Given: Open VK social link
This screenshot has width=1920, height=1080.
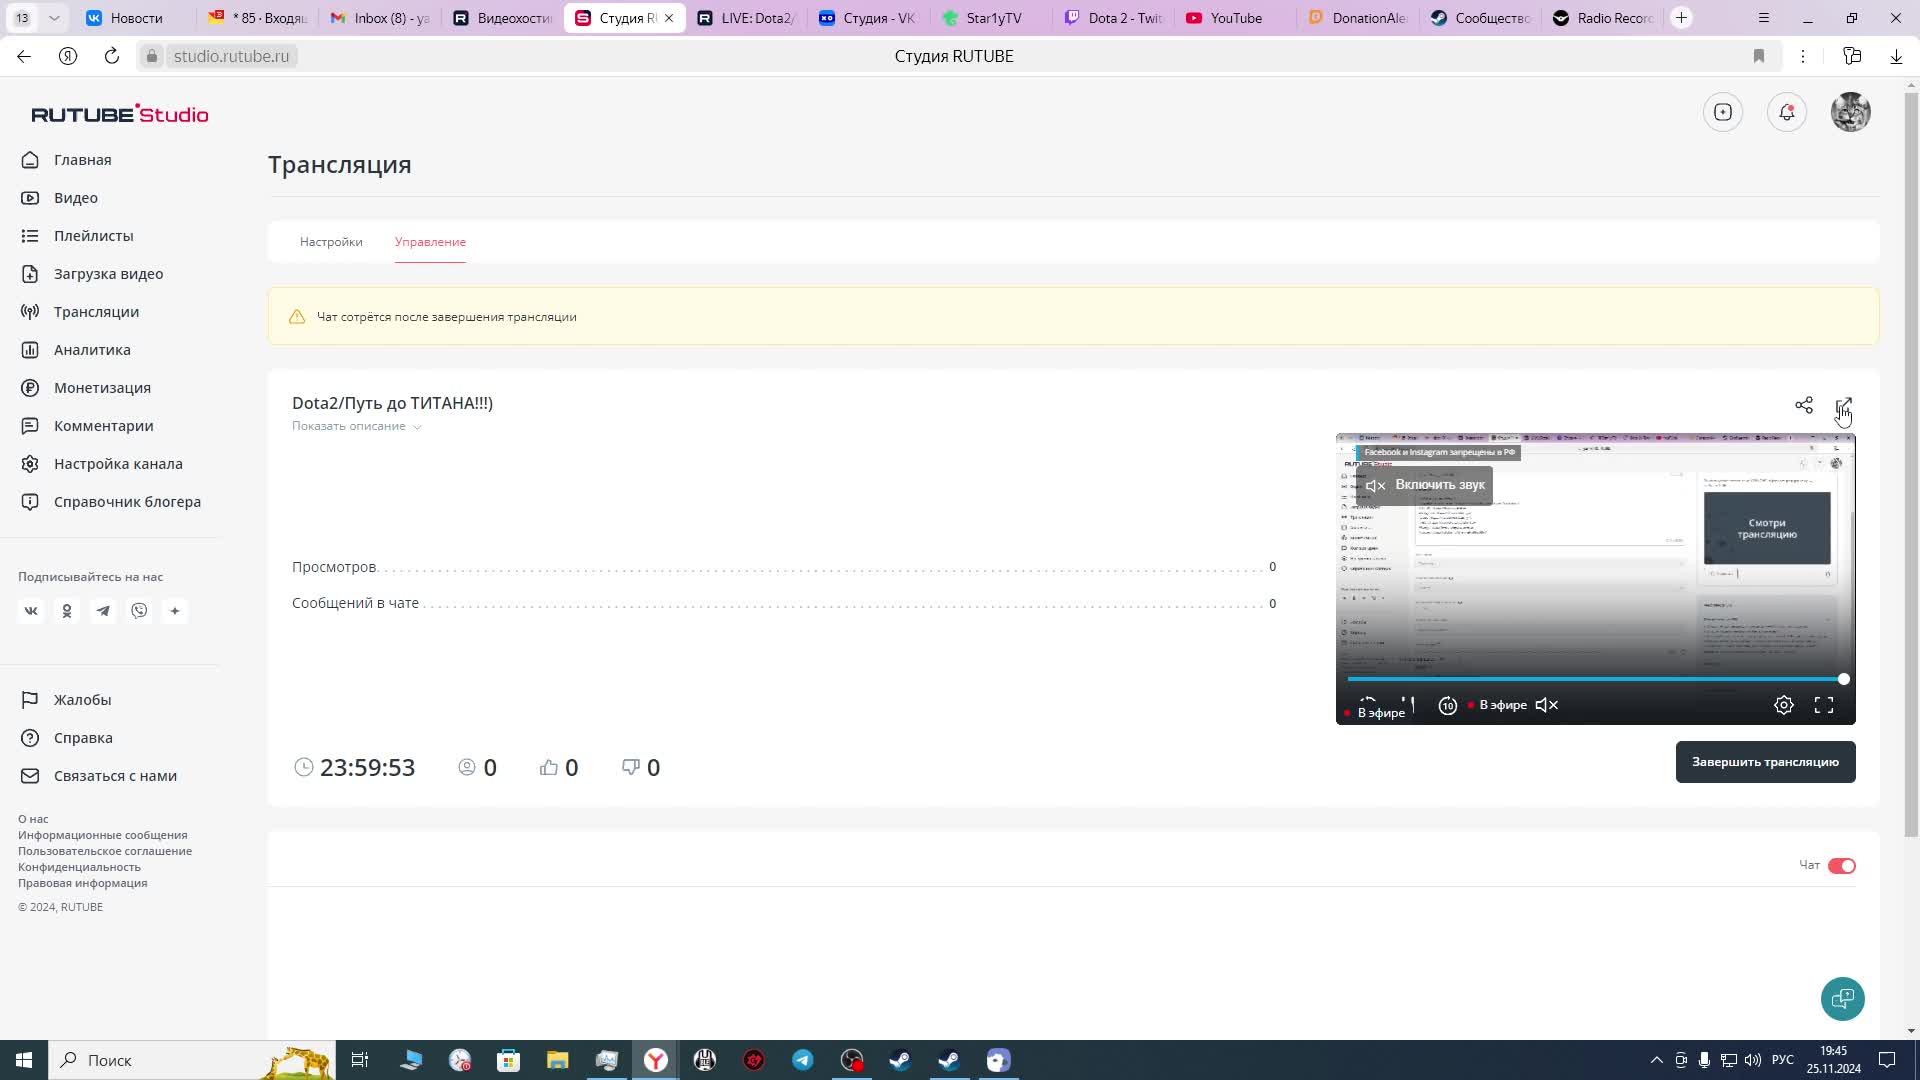Looking at the screenshot, I should (31, 611).
